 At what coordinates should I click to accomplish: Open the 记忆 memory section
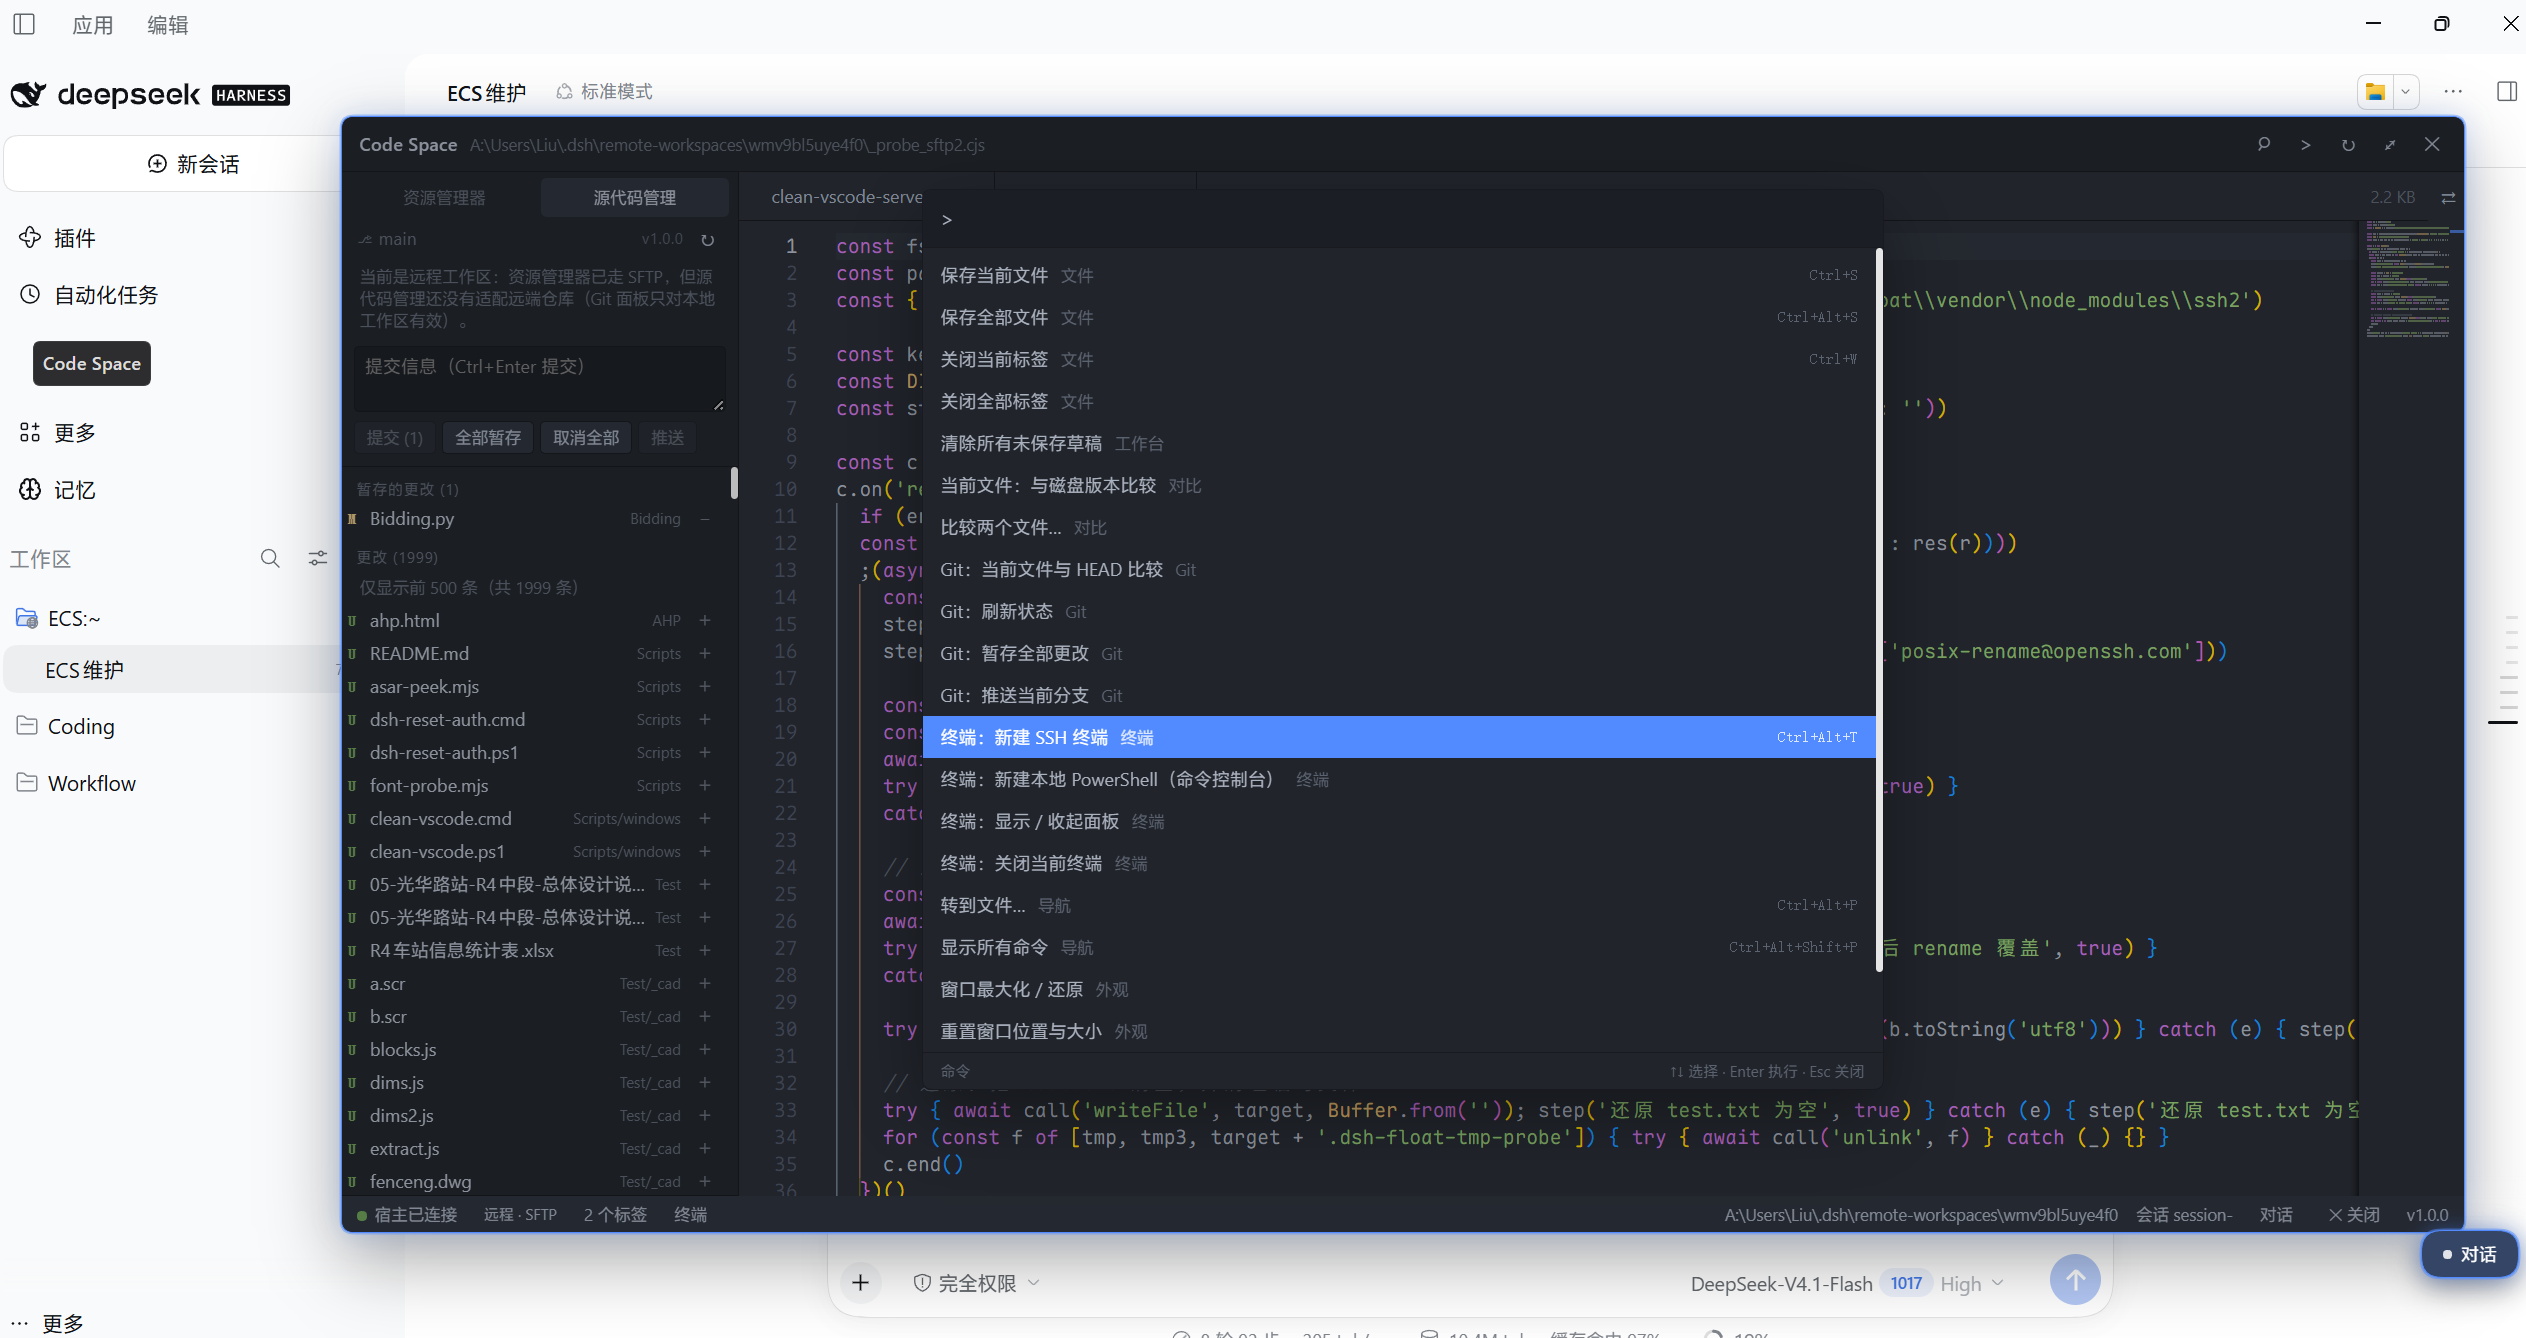[58, 490]
